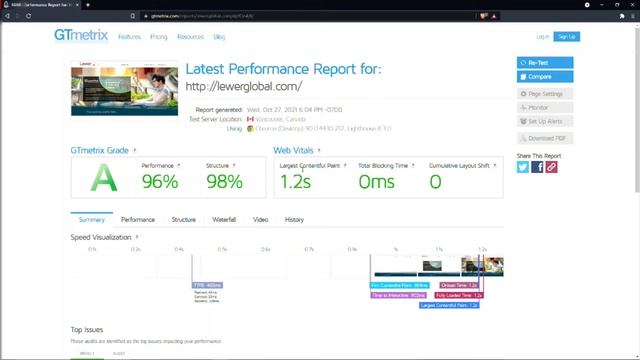
Task: Switch to Structure tab
Action: click(184, 220)
